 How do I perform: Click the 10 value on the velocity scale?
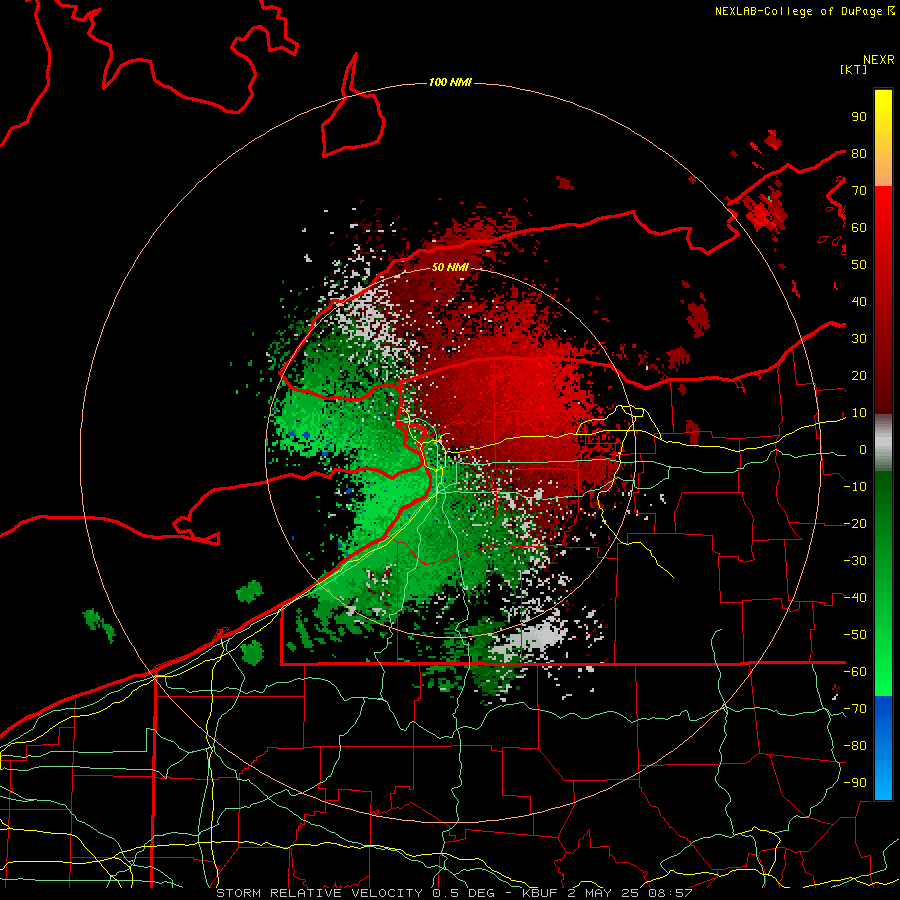pyautogui.click(x=859, y=413)
